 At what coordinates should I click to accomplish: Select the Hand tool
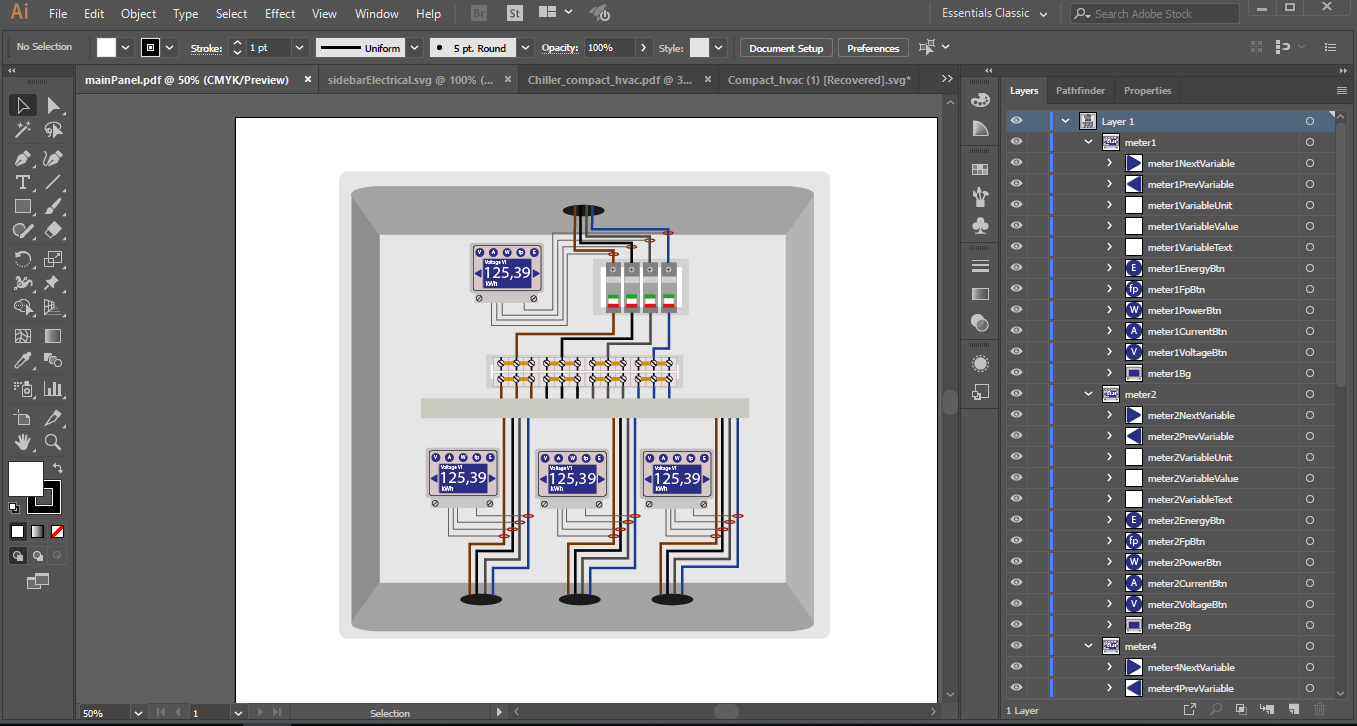(x=23, y=442)
